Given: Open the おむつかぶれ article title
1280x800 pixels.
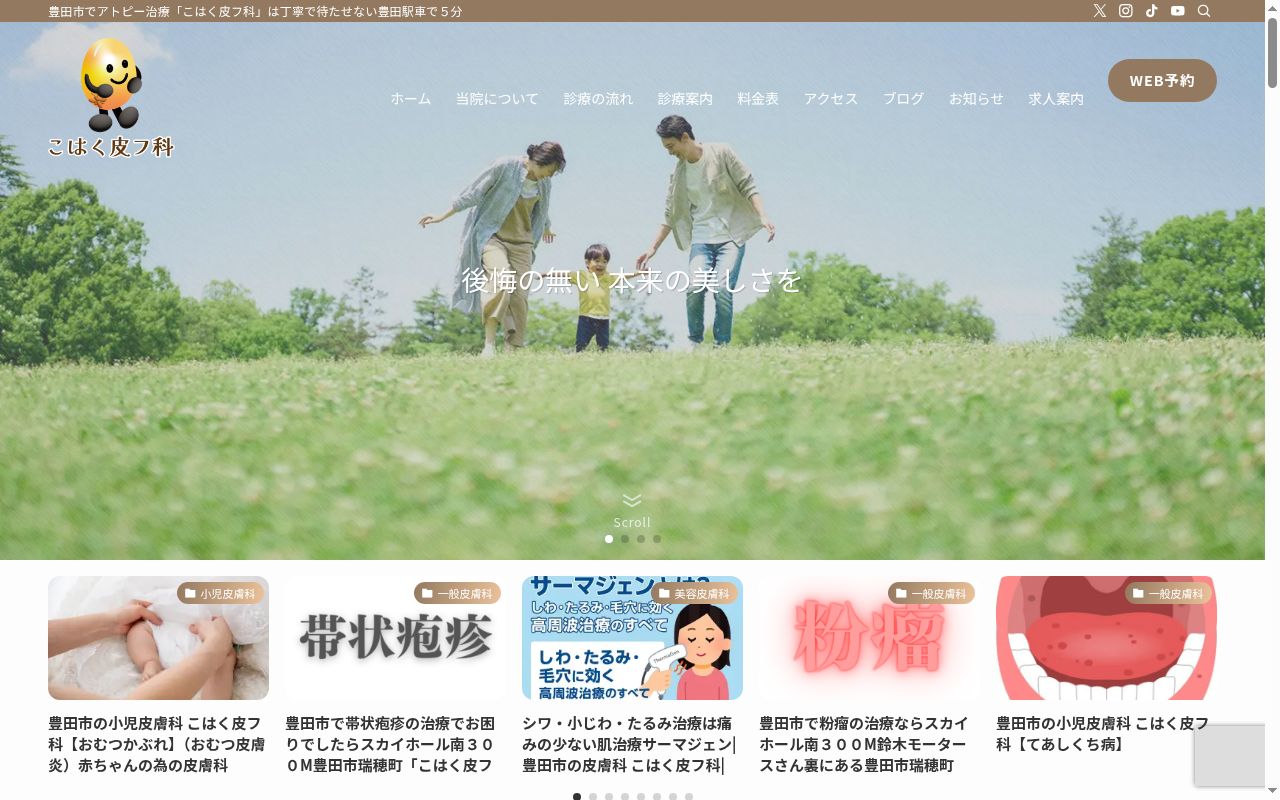Looking at the screenshot, I should (x=158, y=744).
